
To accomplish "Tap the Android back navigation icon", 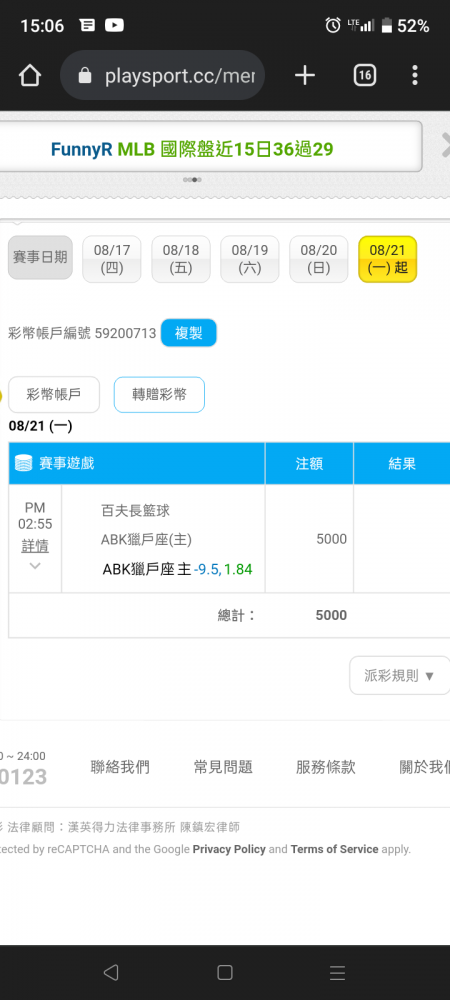I will (x=111, y=972).
